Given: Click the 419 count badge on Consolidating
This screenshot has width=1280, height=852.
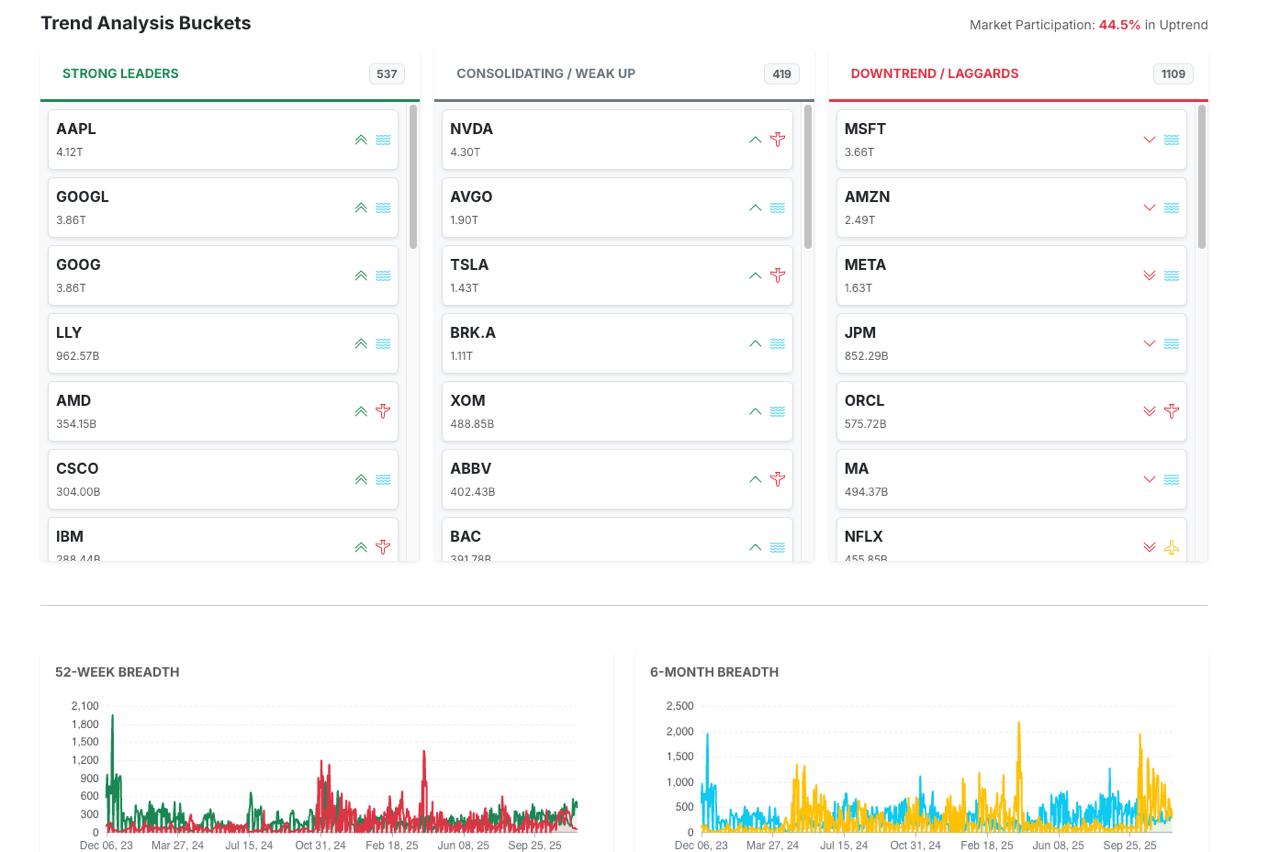Looking at the screenshot, I should coord(781,74).
